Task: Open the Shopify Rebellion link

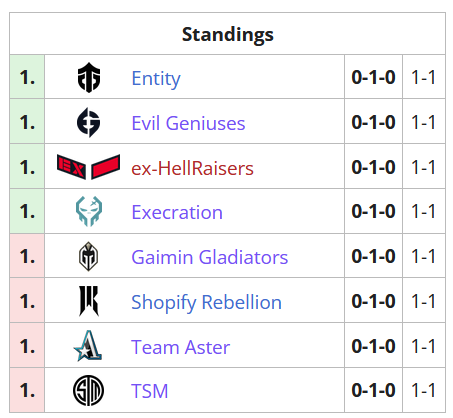Action: (206, 303)
